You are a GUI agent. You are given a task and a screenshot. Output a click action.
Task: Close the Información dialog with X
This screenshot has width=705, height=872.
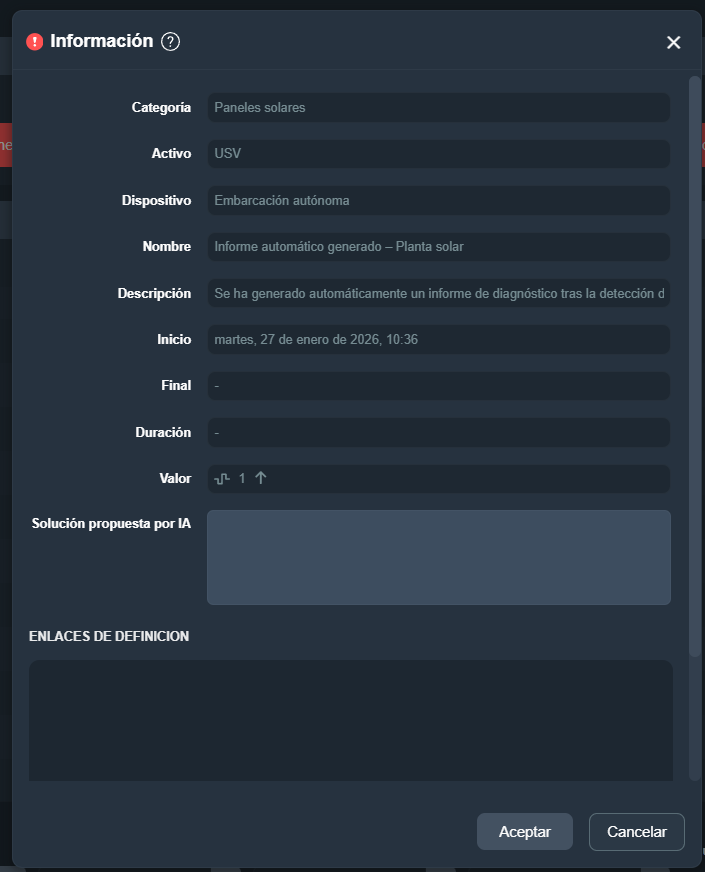[x=673, y=42]
